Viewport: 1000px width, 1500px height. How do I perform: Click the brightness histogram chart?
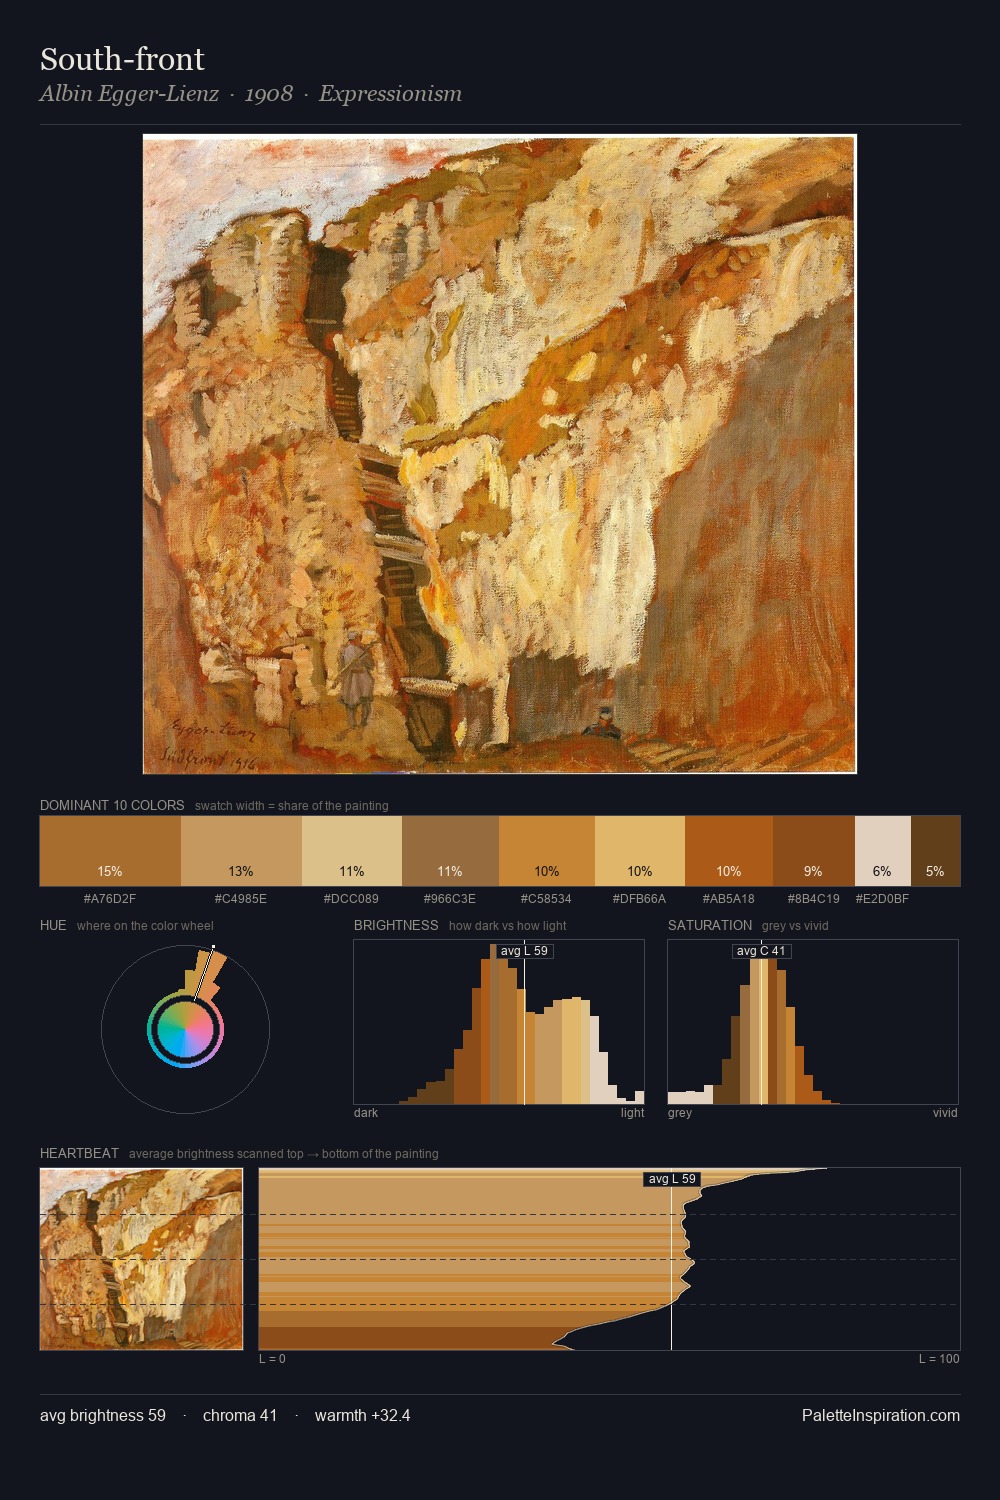point(499,1022)
